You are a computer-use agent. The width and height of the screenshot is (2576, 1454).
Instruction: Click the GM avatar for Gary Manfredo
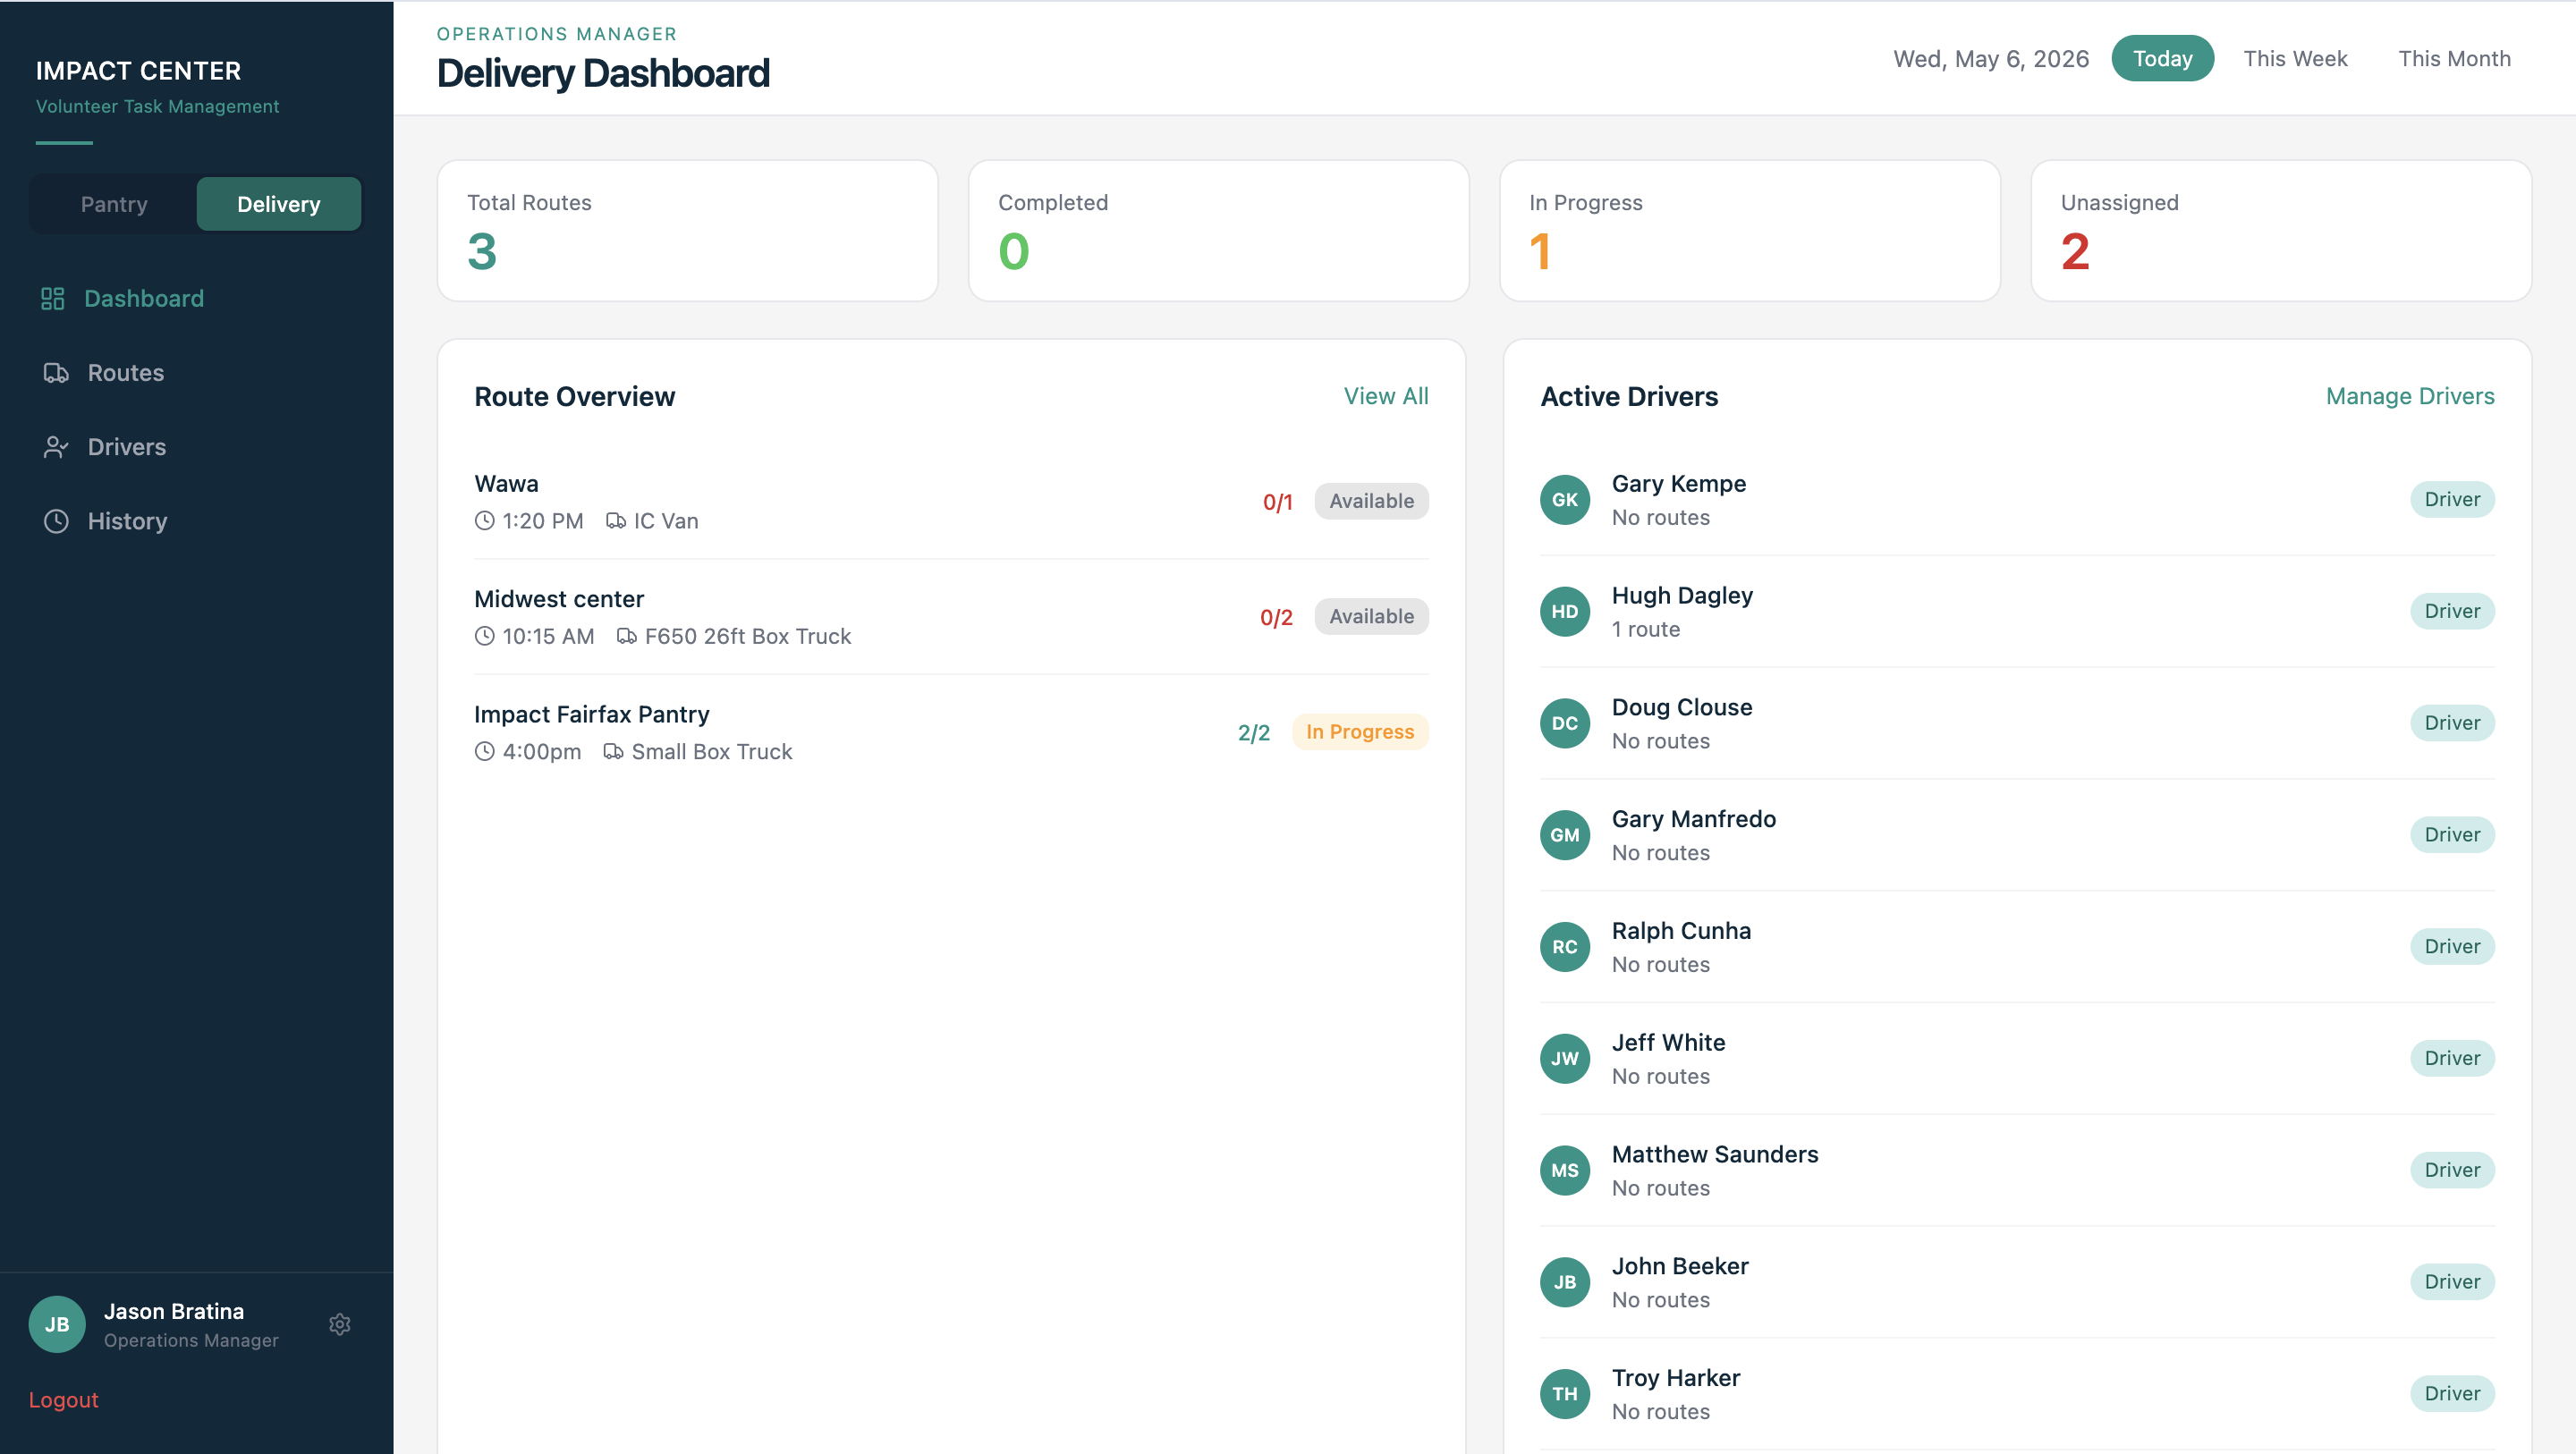[x=1565, y=835]
